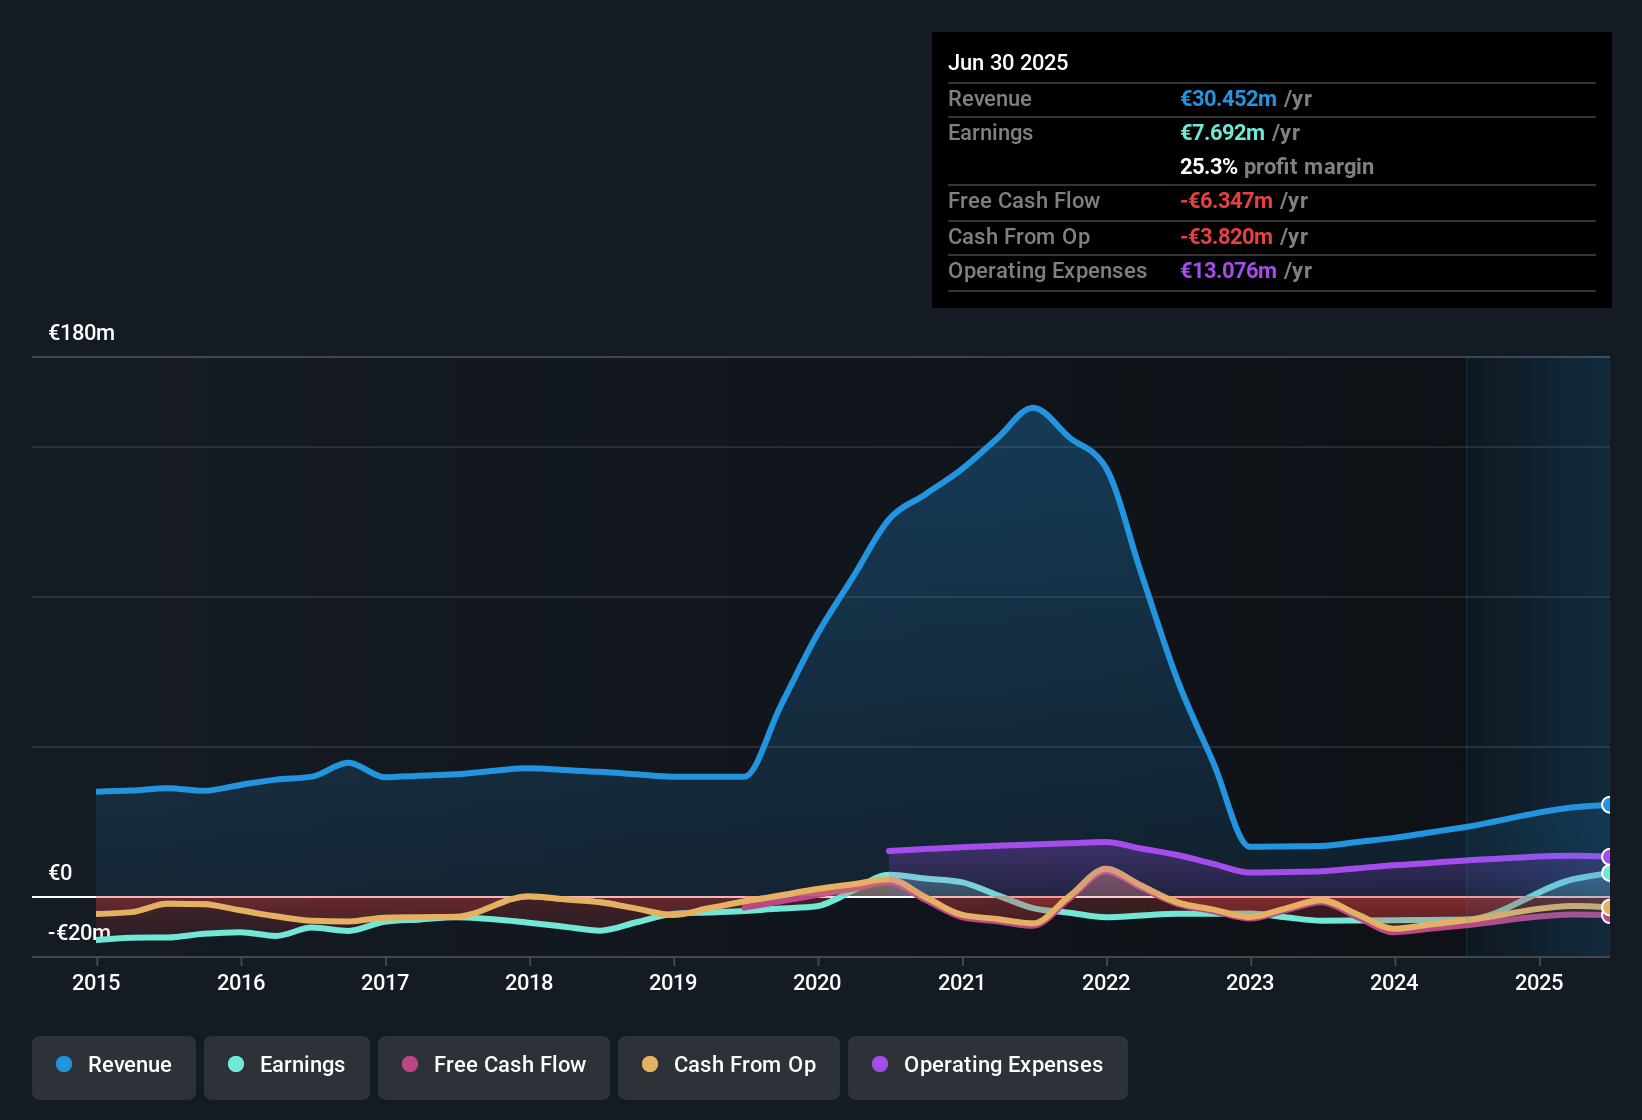Click the 2019 x-axis label
1642x1120 pixels.
tap(673, 983)
